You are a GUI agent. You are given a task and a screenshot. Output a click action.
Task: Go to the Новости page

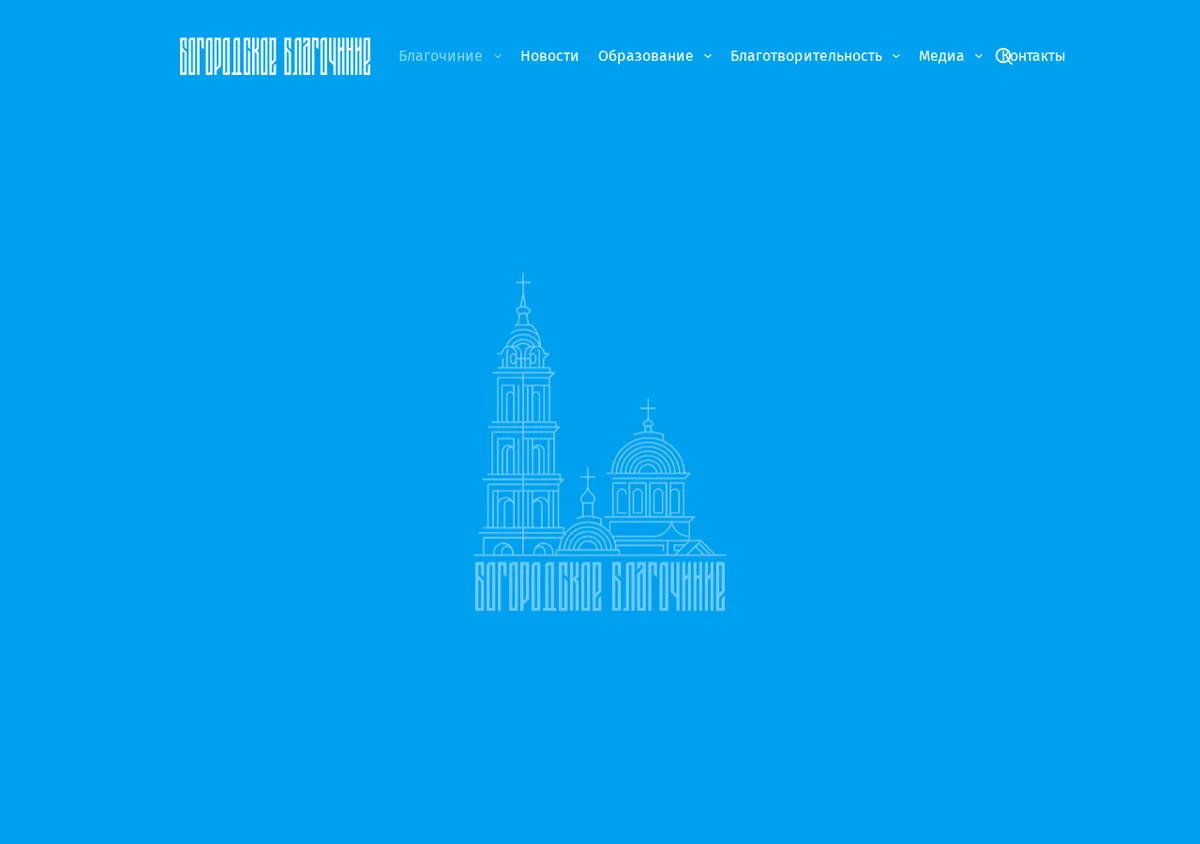tap(549, 56)
